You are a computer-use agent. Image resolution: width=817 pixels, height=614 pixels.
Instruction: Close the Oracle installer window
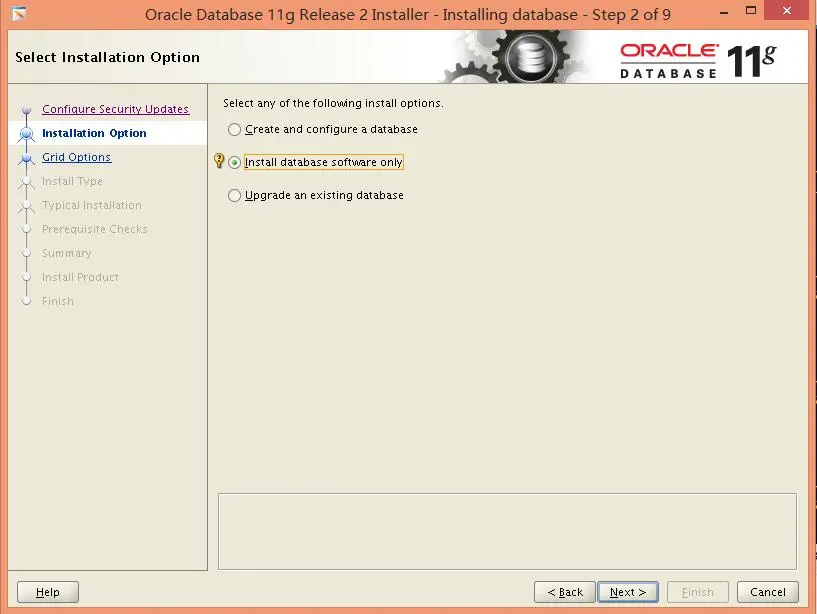(x=787, y=10)
